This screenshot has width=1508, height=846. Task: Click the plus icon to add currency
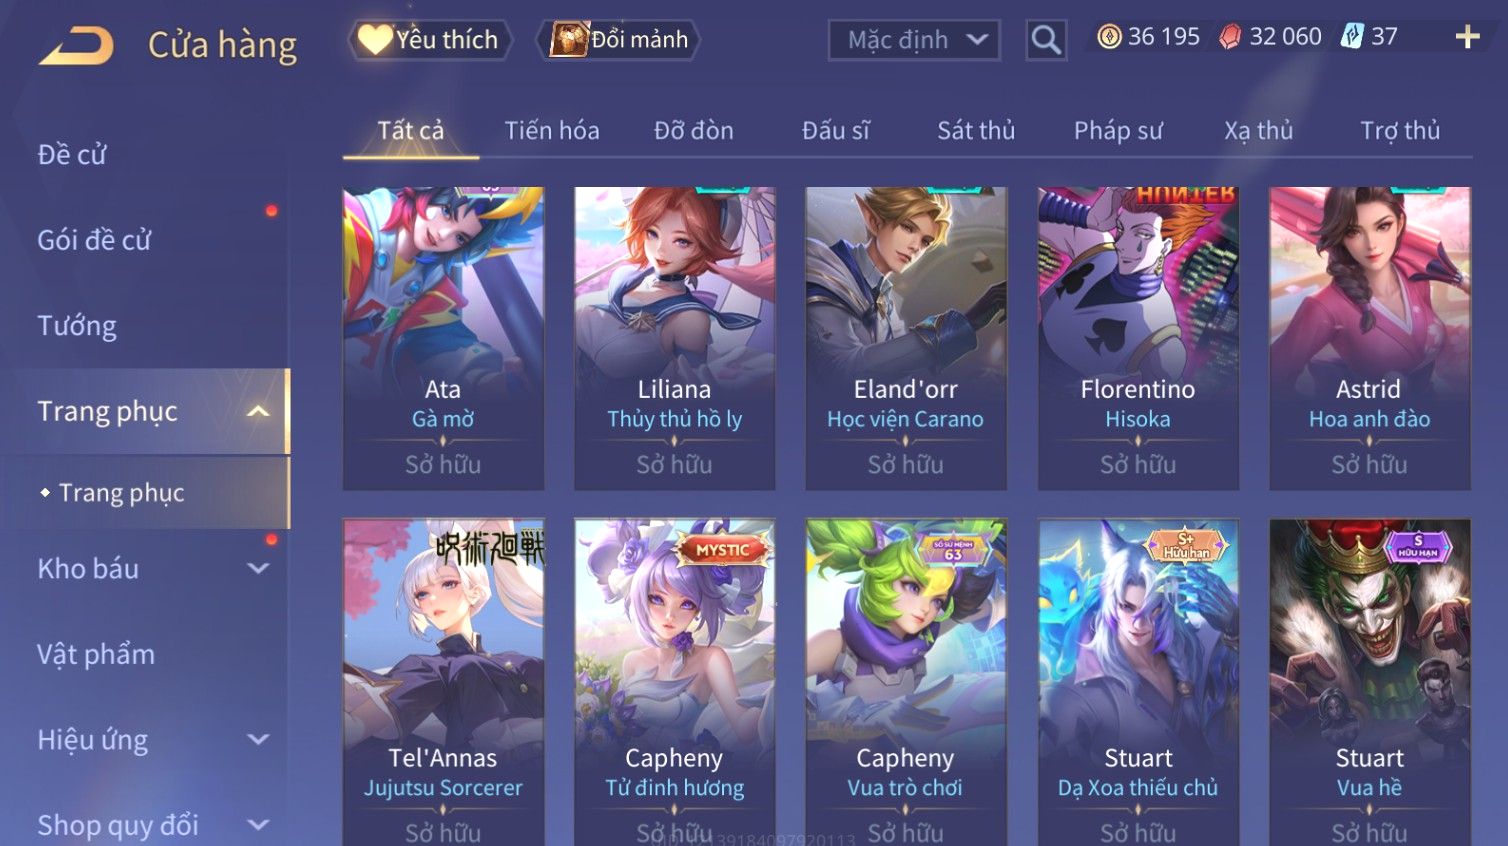[1467, 37]
